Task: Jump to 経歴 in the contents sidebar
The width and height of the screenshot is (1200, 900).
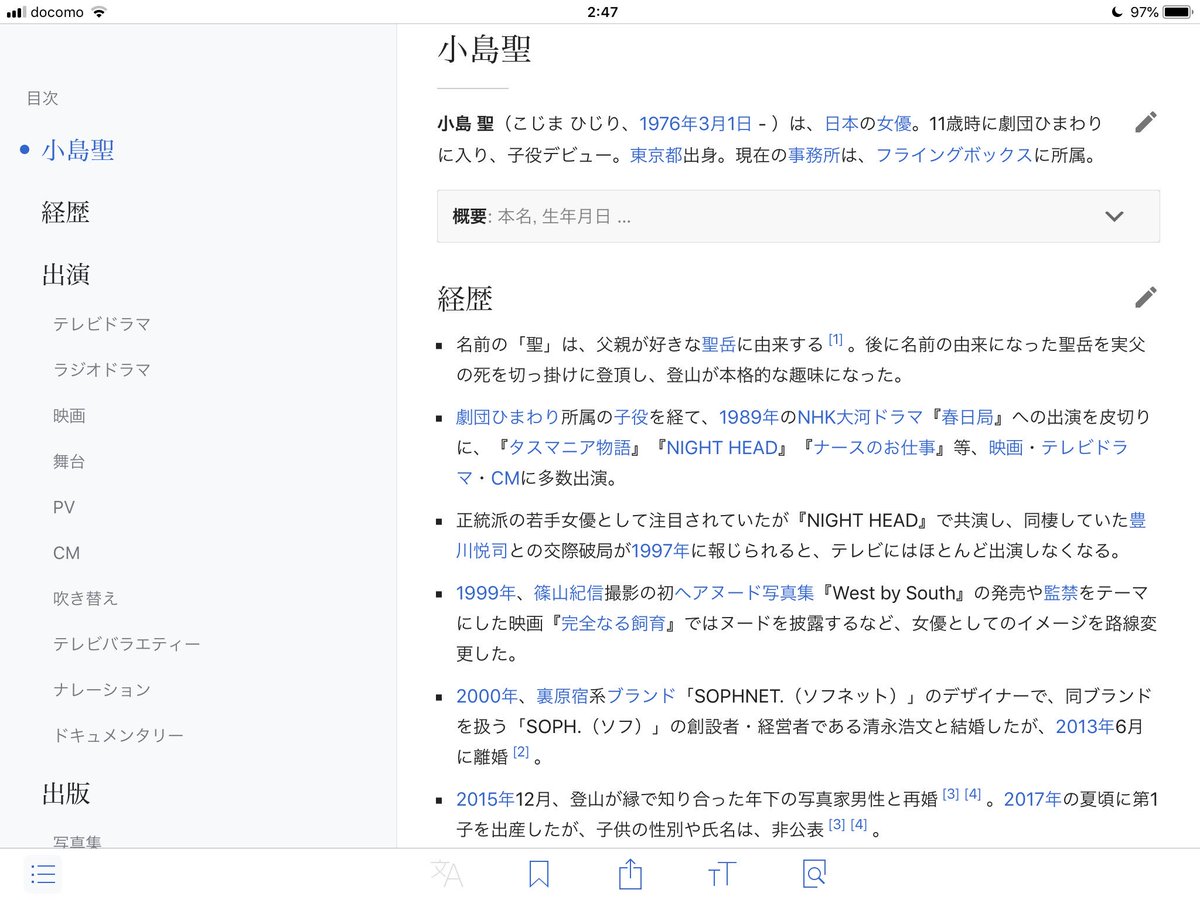Action: coord(66,212)
